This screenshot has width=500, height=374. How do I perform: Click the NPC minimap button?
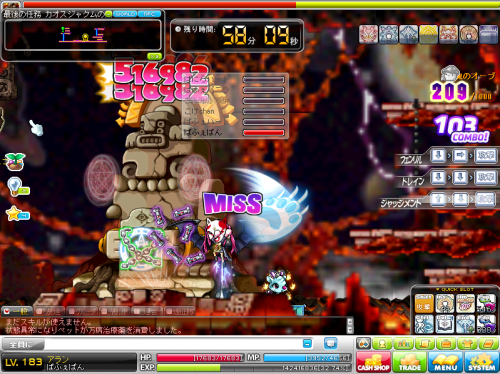tap(149, 14)
